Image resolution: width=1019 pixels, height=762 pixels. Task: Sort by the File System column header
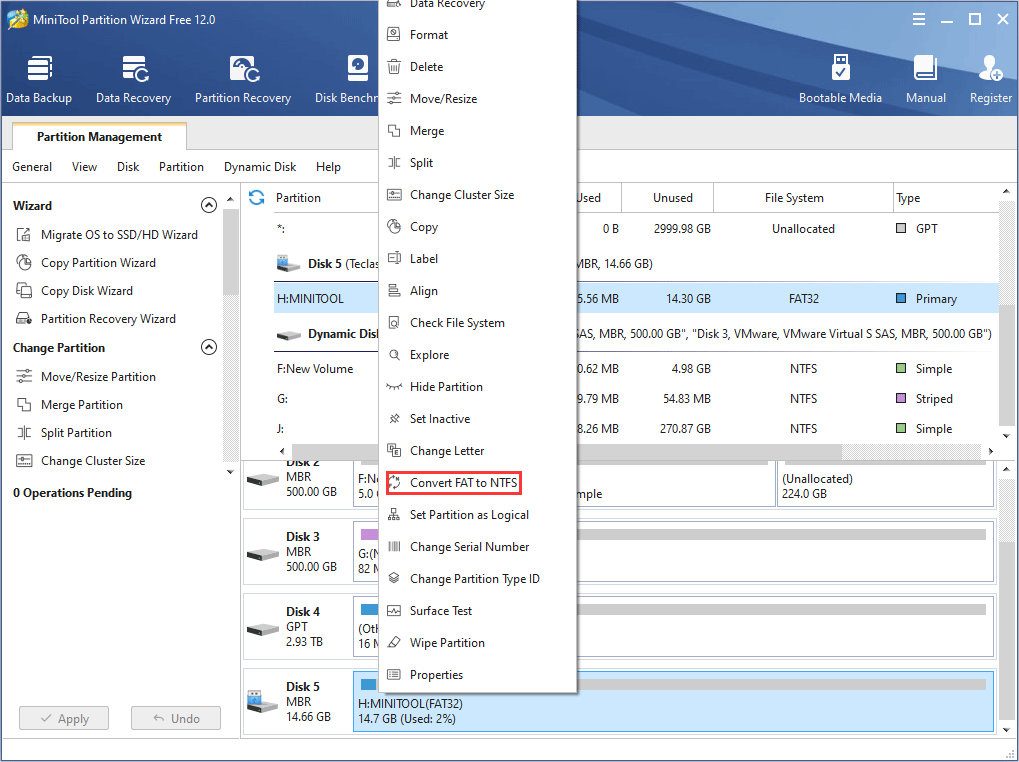[803, 197]
